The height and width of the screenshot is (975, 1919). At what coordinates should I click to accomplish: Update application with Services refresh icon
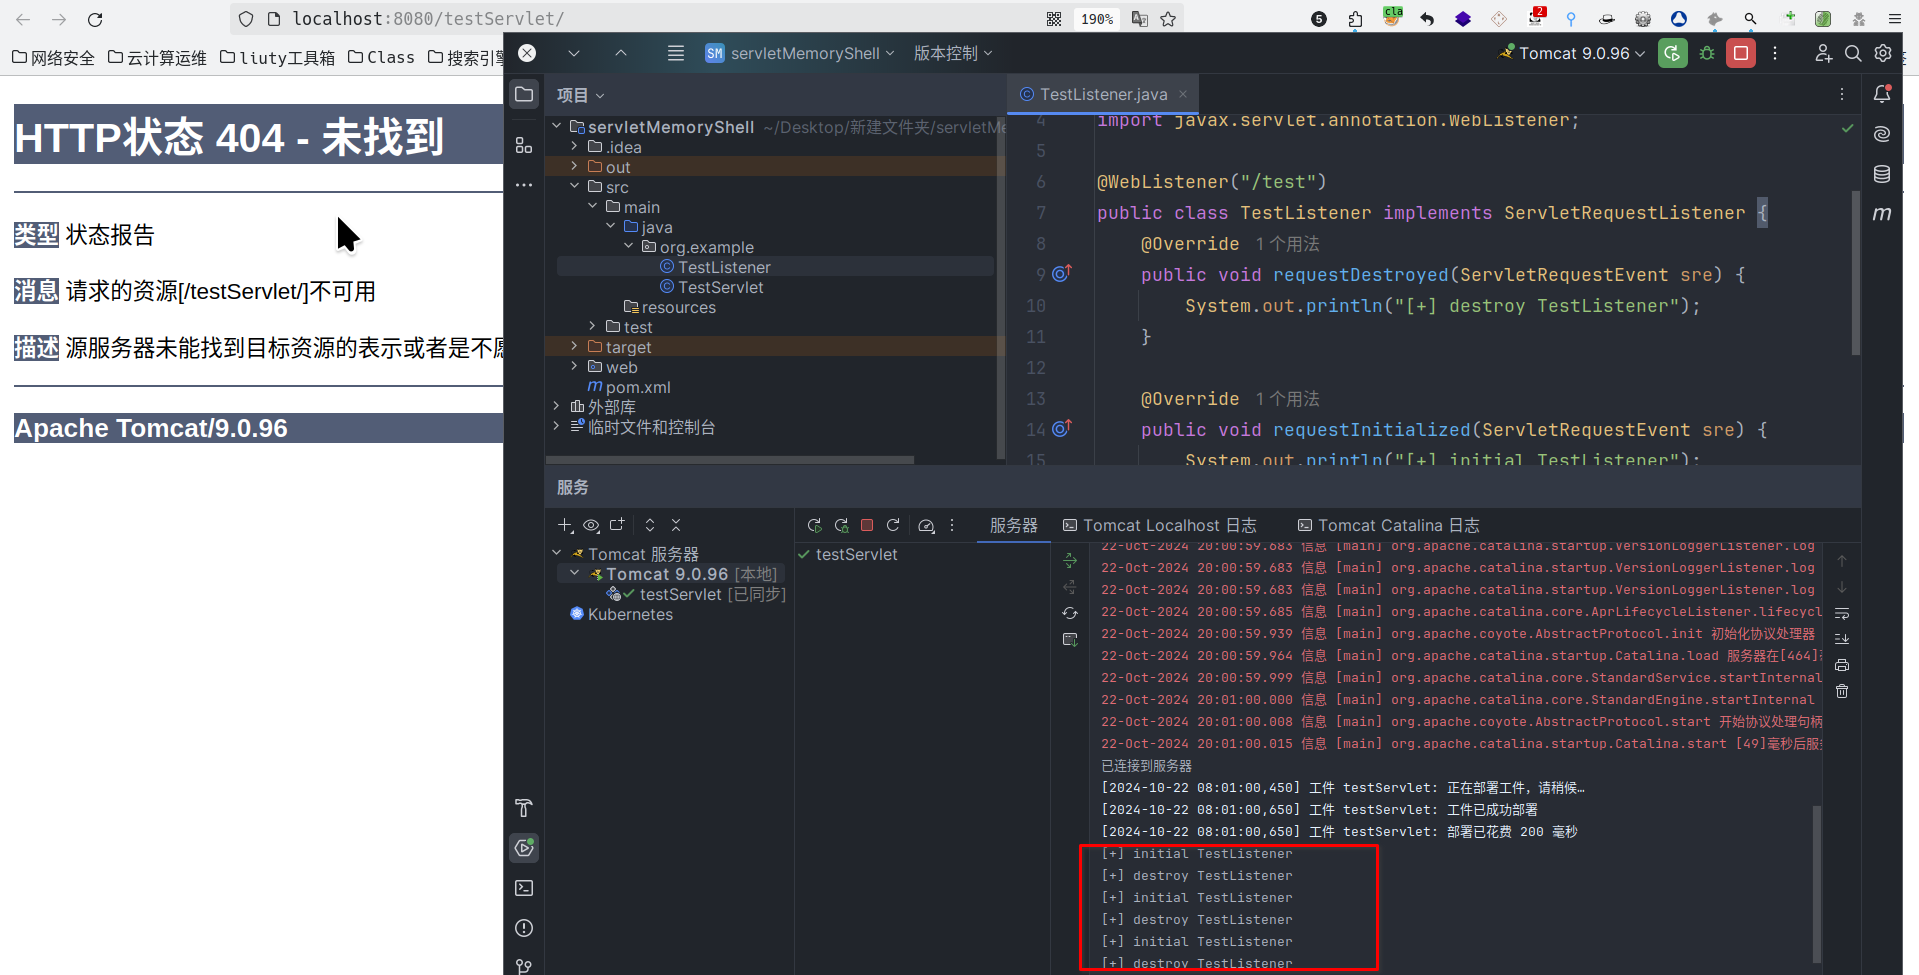893,525
